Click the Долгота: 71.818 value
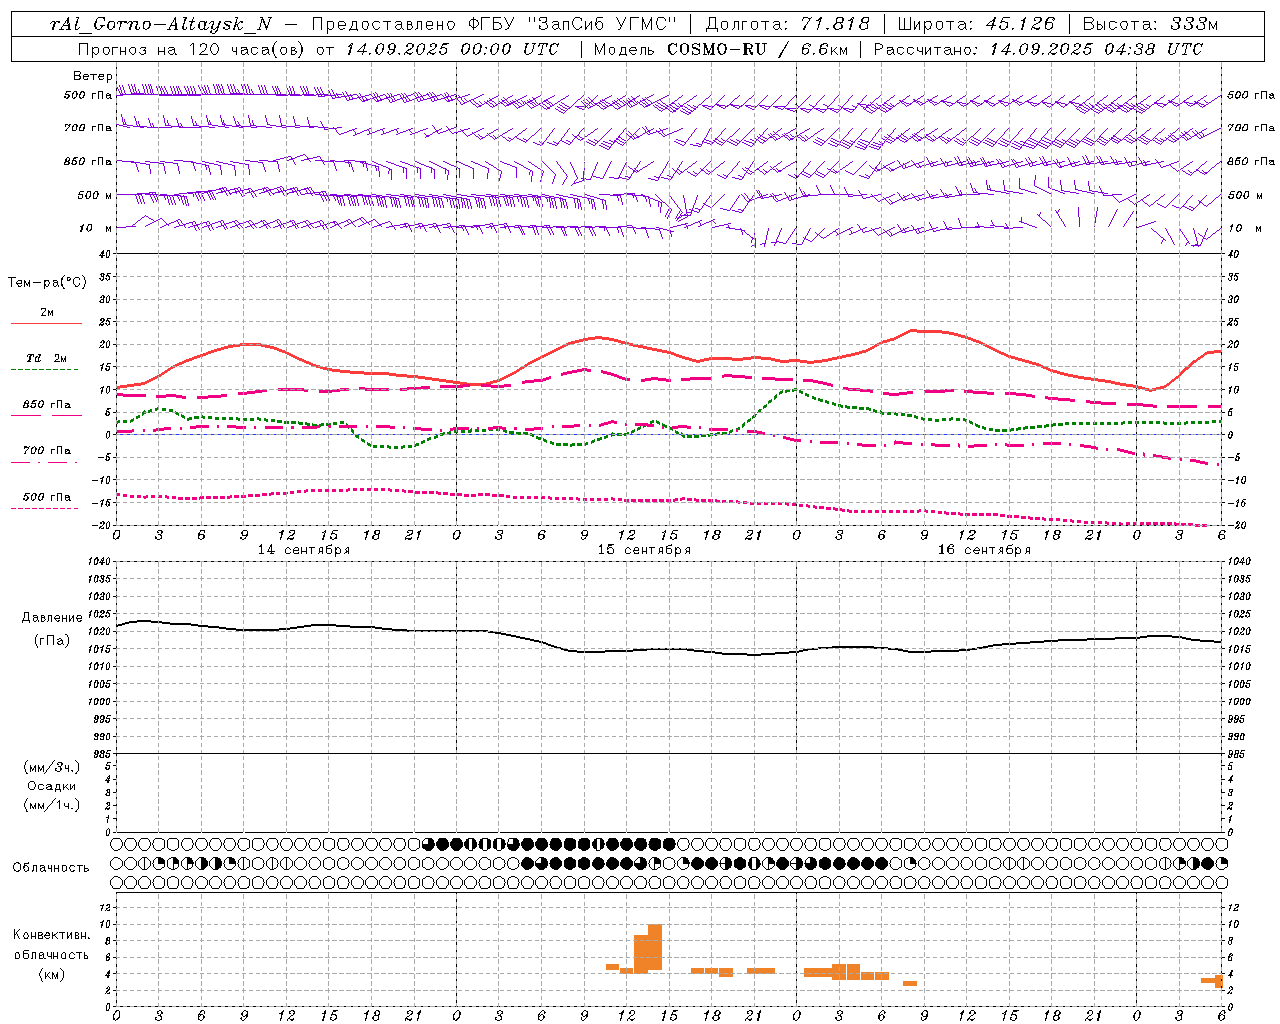Image resolution: width=1280 pixels, height=1024 pixels. click(x=788, y=24)
